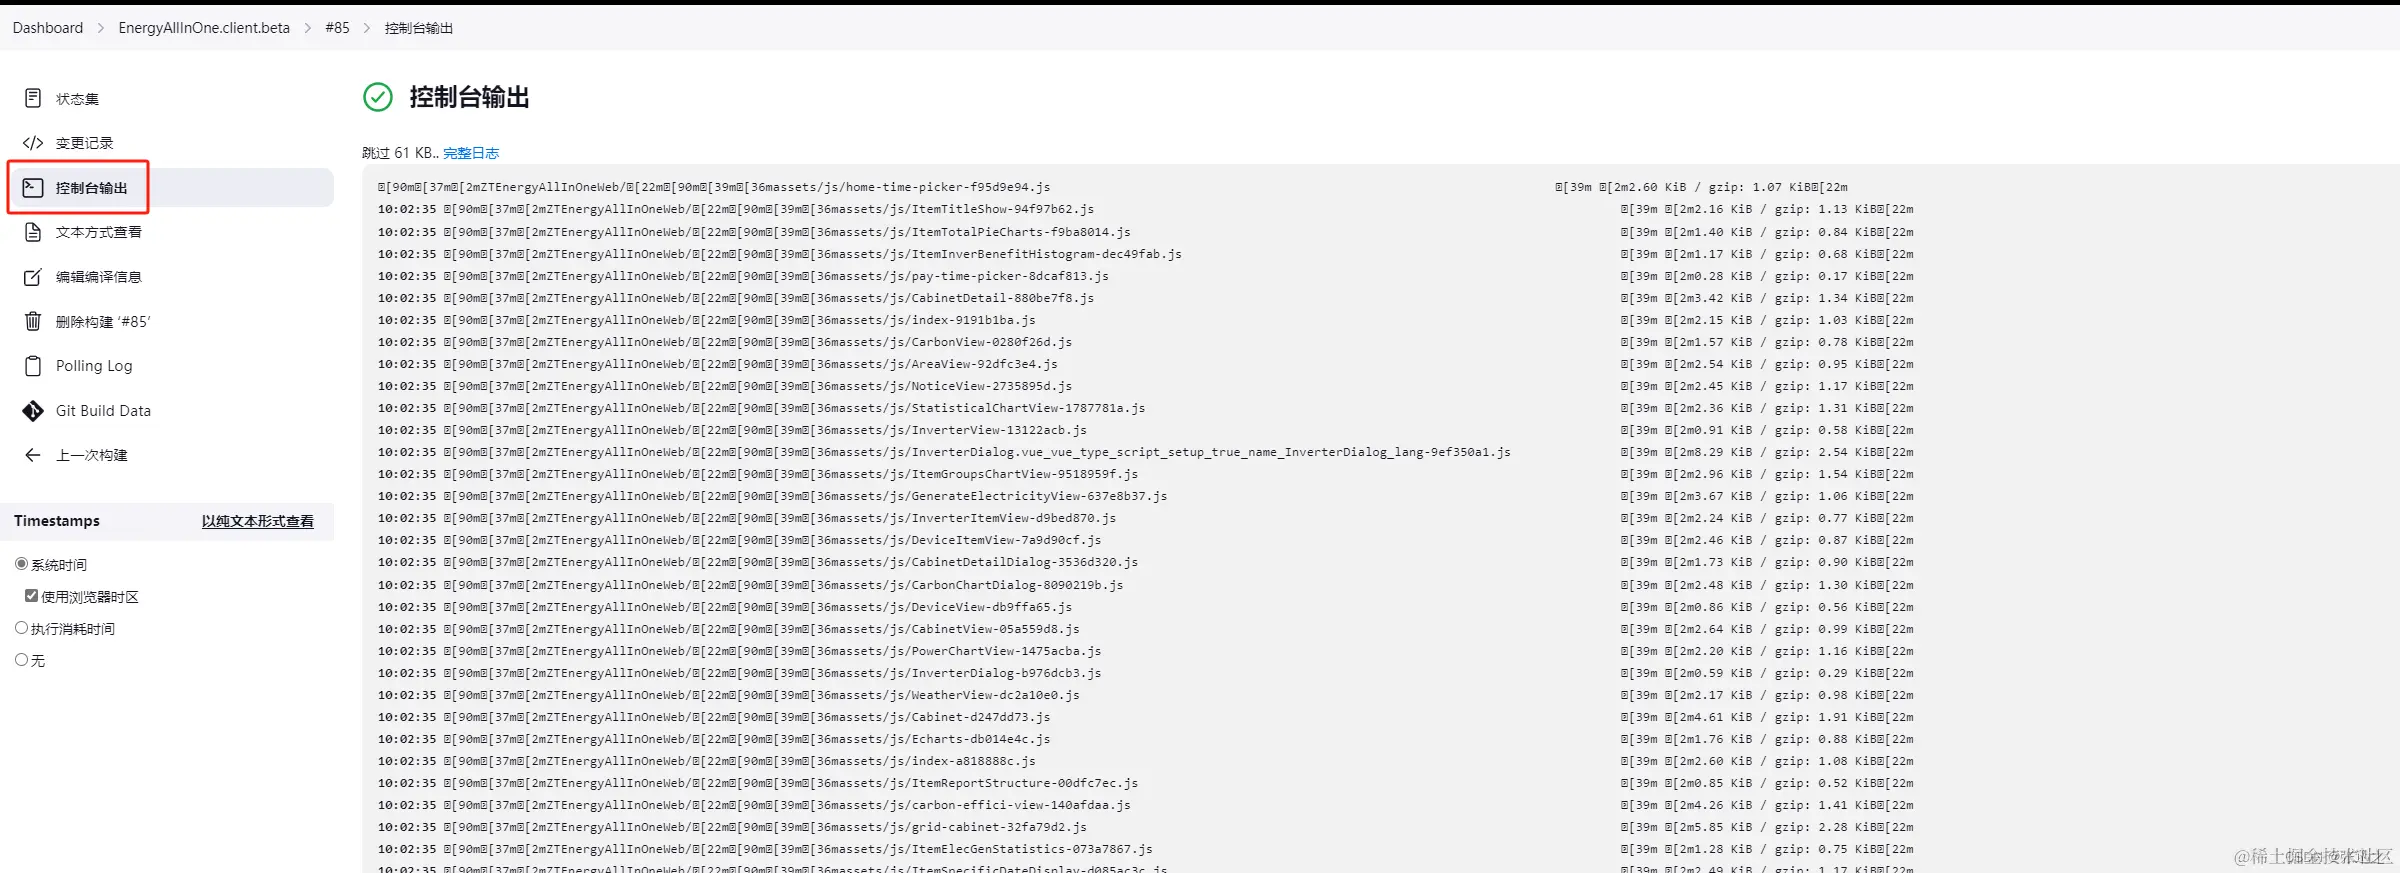2400x873 pixels.
Task: Go to Dashboard in the breadcrumb
Action: tap(48, 28)
